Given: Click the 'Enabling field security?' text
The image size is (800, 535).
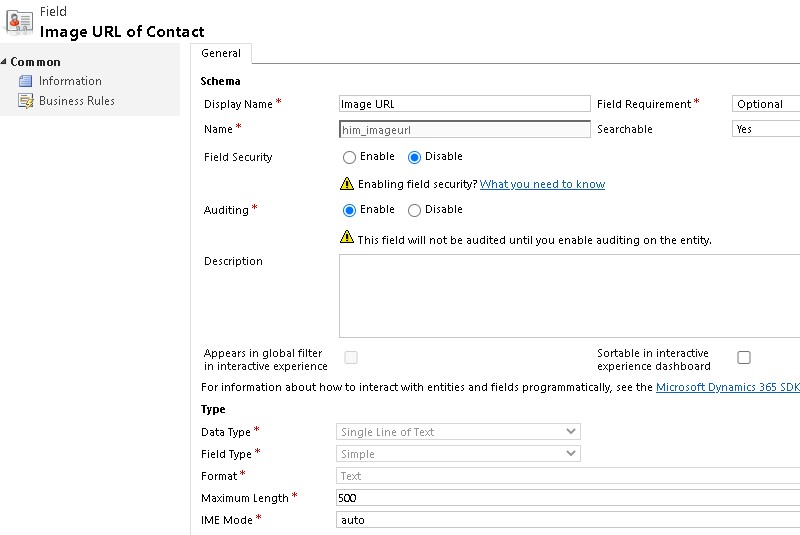Looking at the screenshot, I should pos(418,184).
